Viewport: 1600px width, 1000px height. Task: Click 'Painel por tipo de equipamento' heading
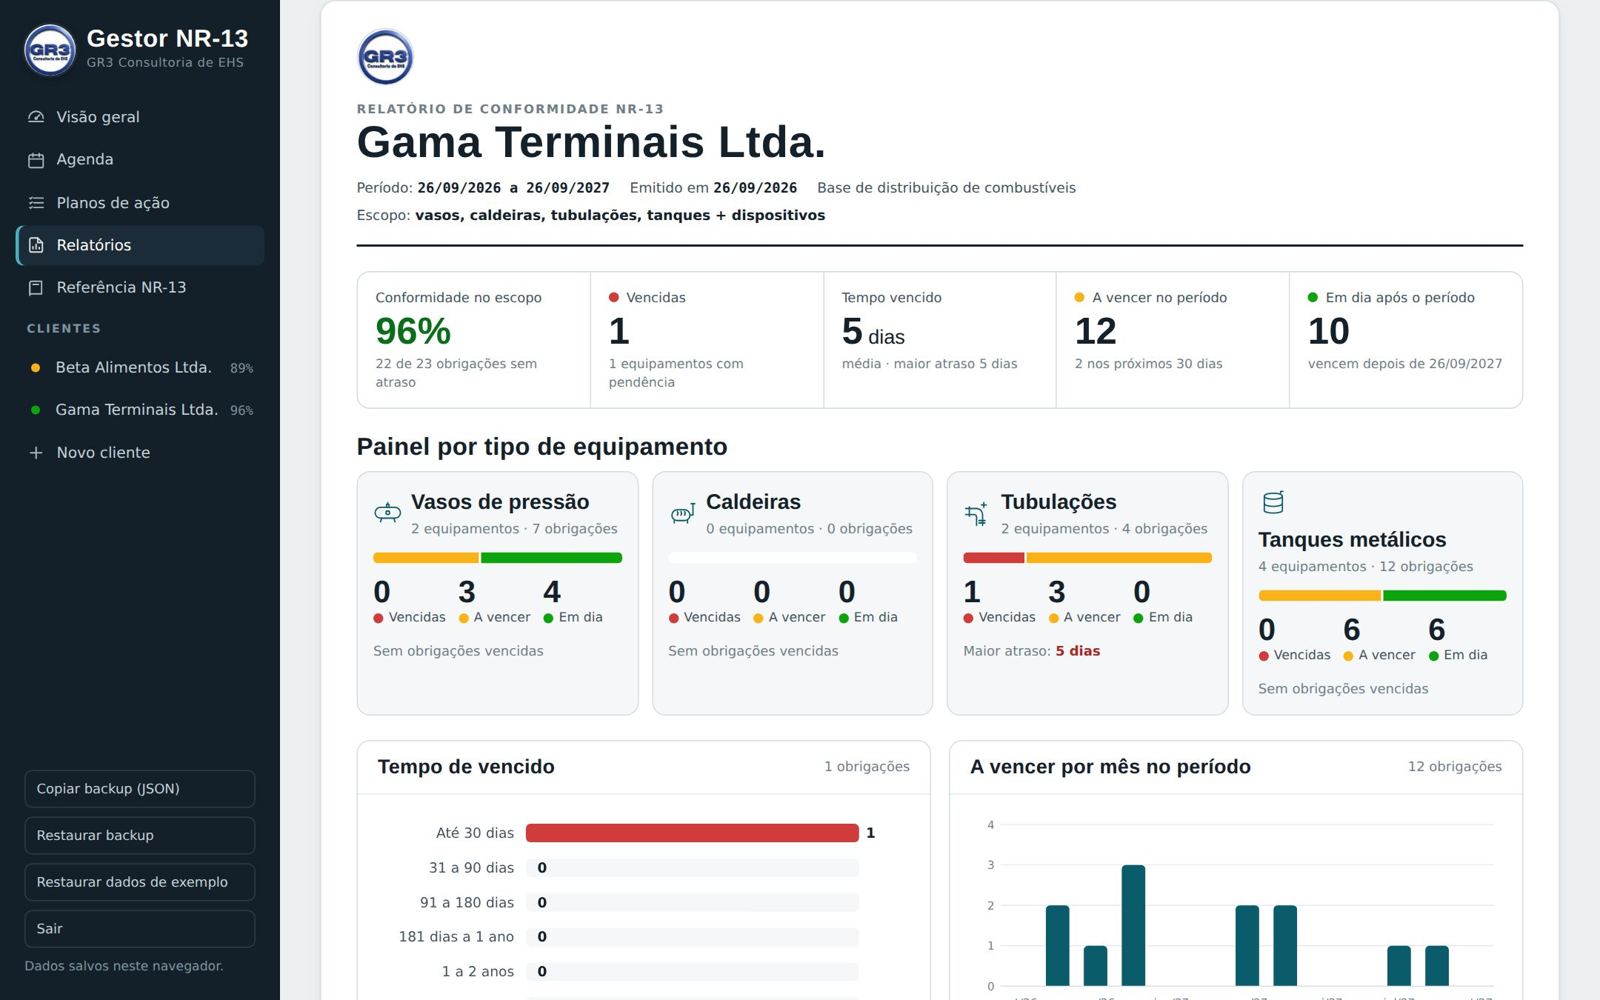coord(542,447)
